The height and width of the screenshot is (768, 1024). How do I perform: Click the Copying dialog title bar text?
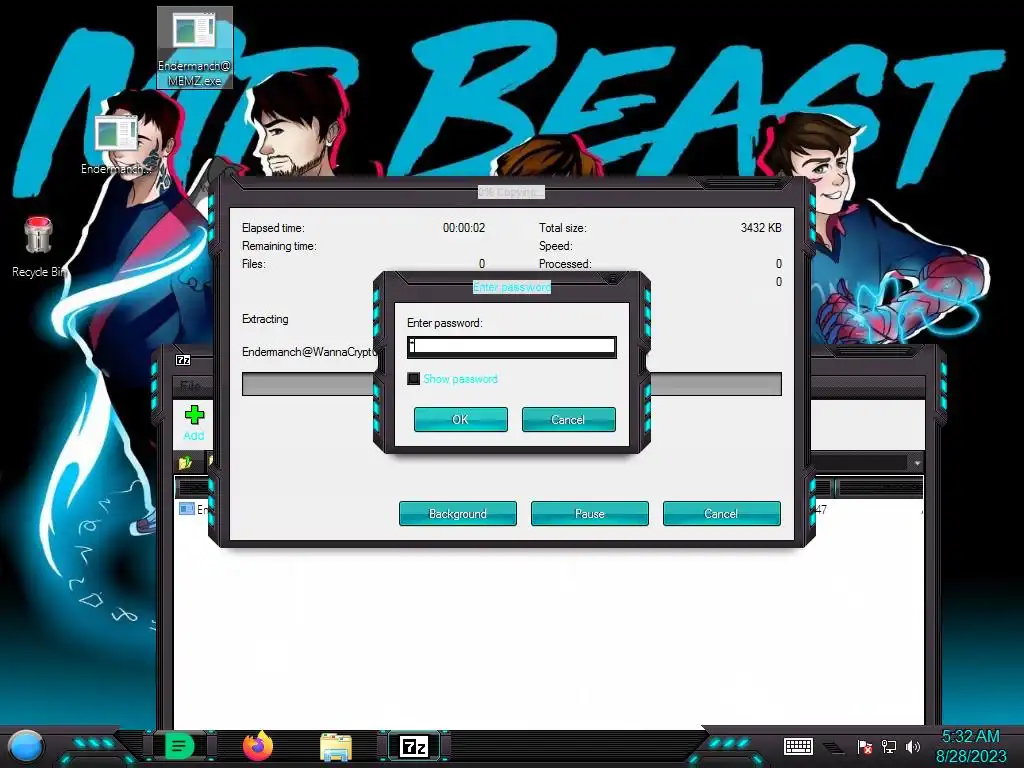point(511,192)
